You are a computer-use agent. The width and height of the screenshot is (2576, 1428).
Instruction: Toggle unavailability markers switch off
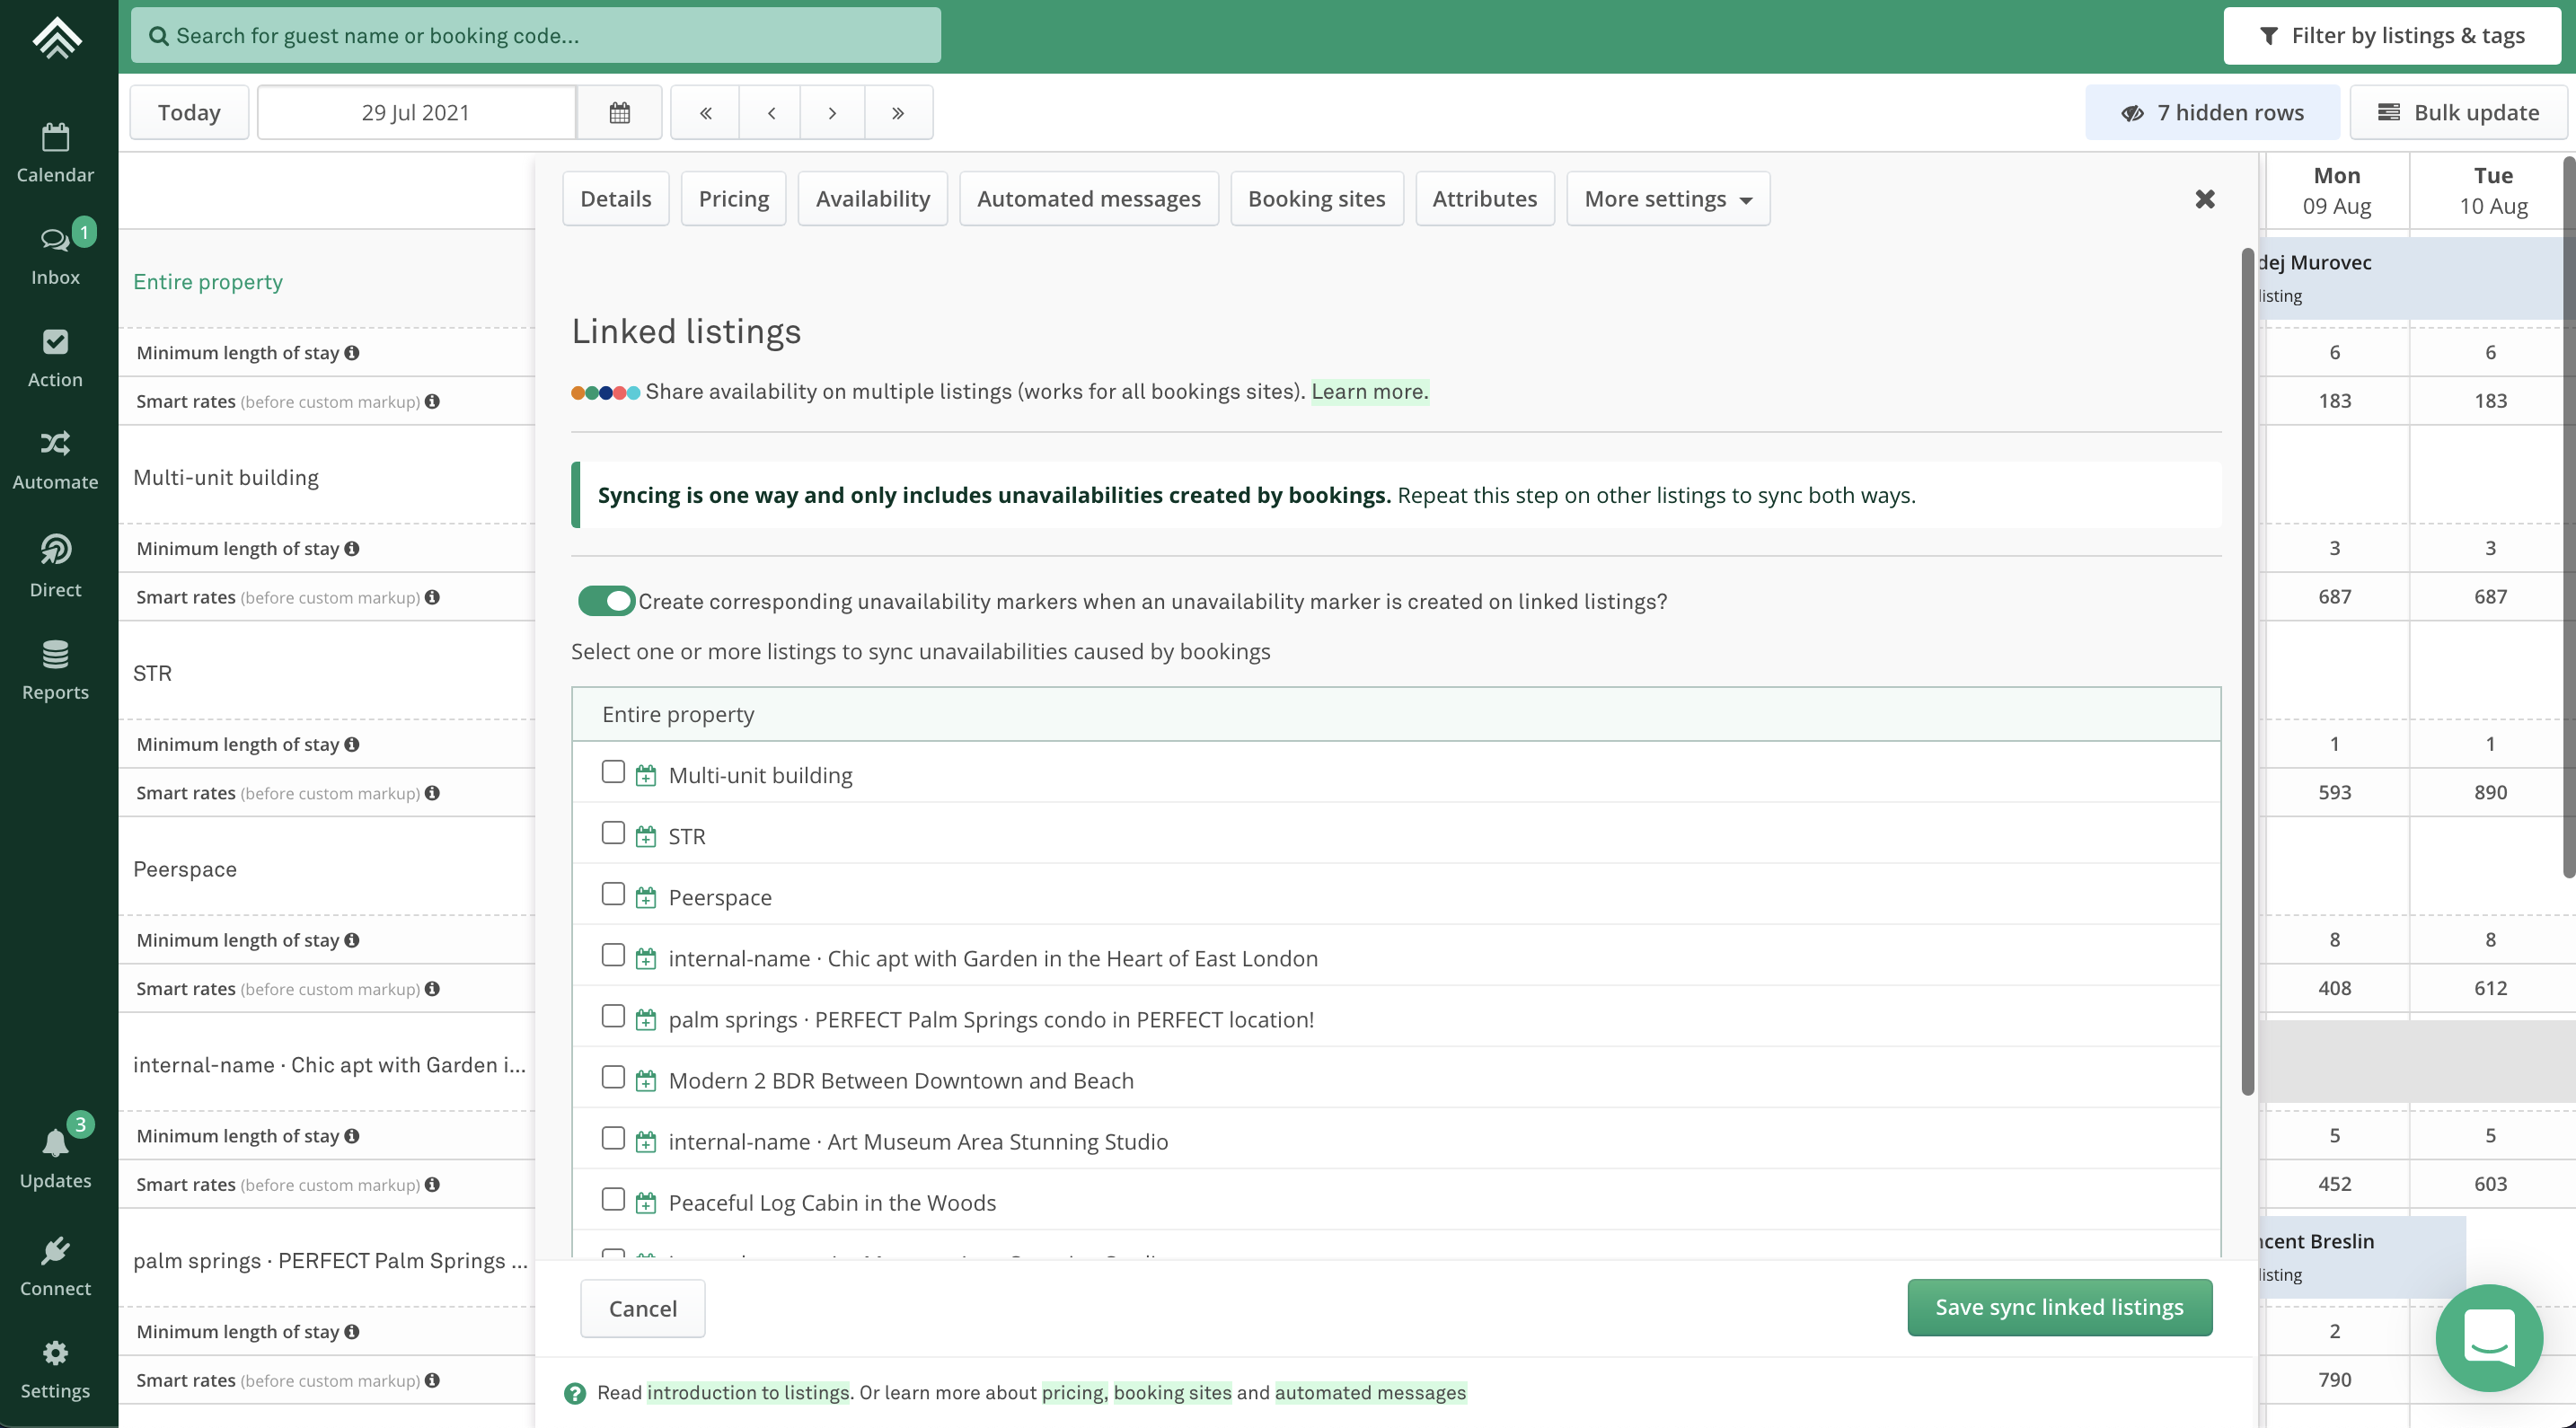[606, 601]
